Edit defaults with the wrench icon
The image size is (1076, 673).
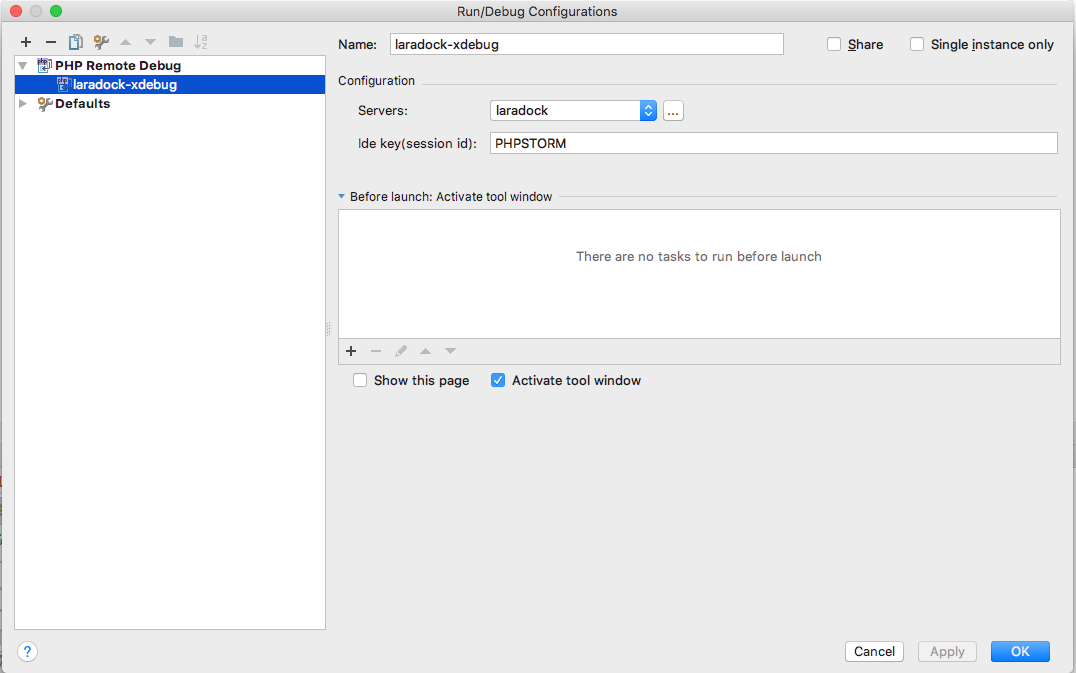coord(100,42)
